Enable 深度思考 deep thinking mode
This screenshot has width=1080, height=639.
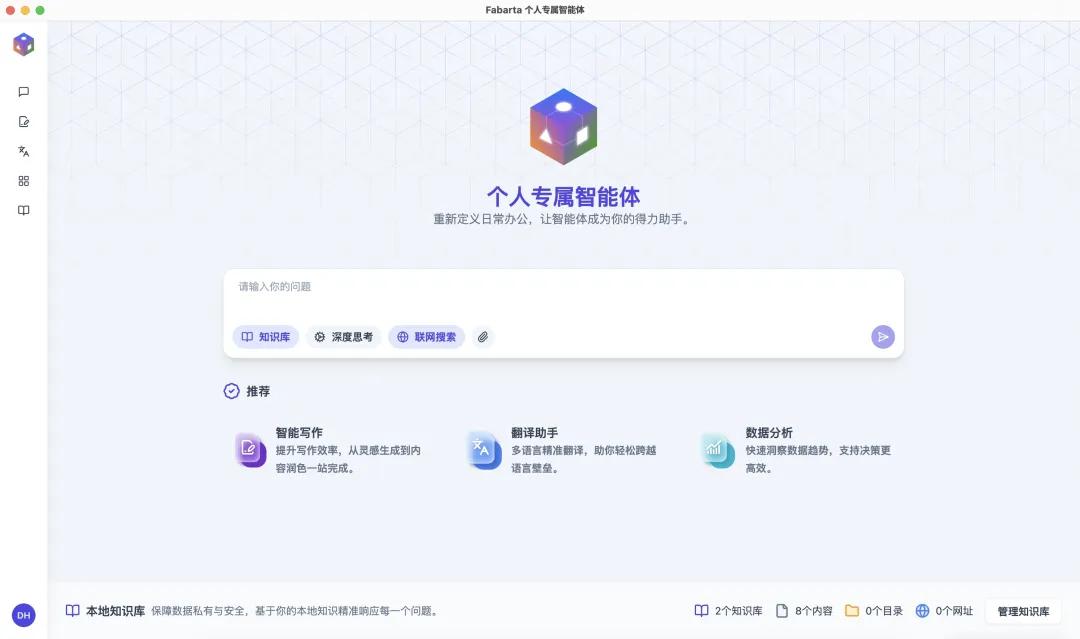(344, 337)
